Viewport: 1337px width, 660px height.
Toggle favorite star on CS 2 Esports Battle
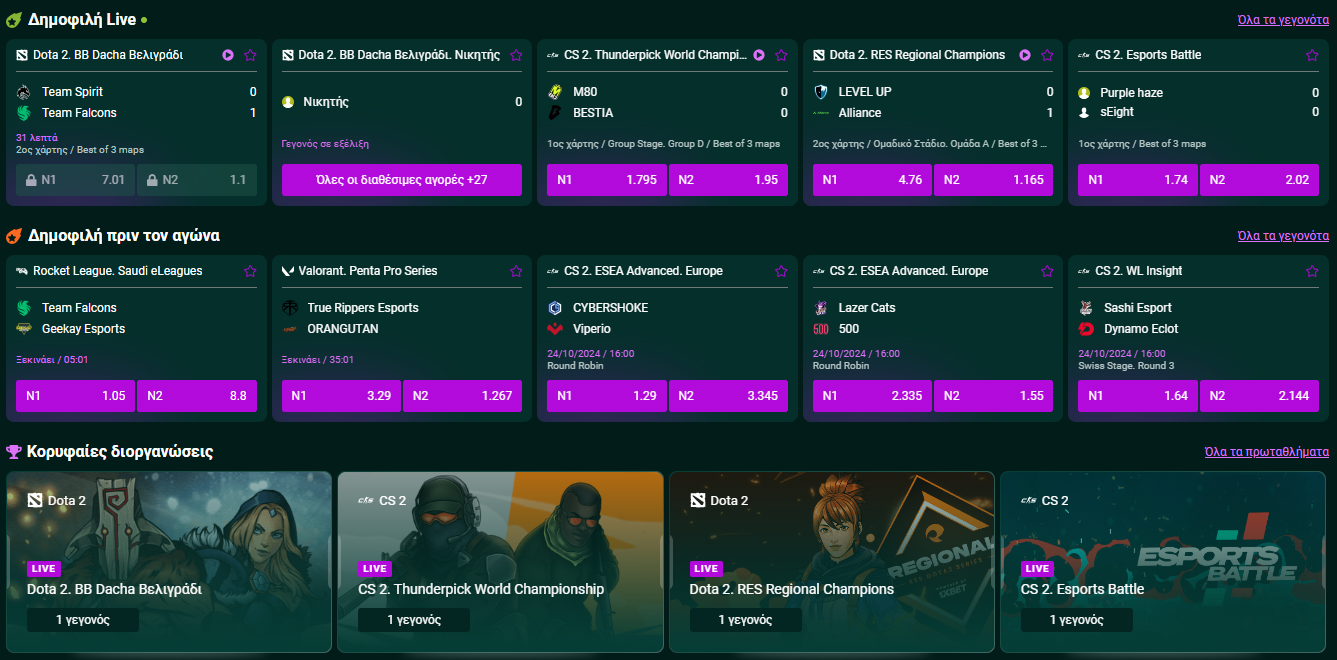coord(1312,56)
